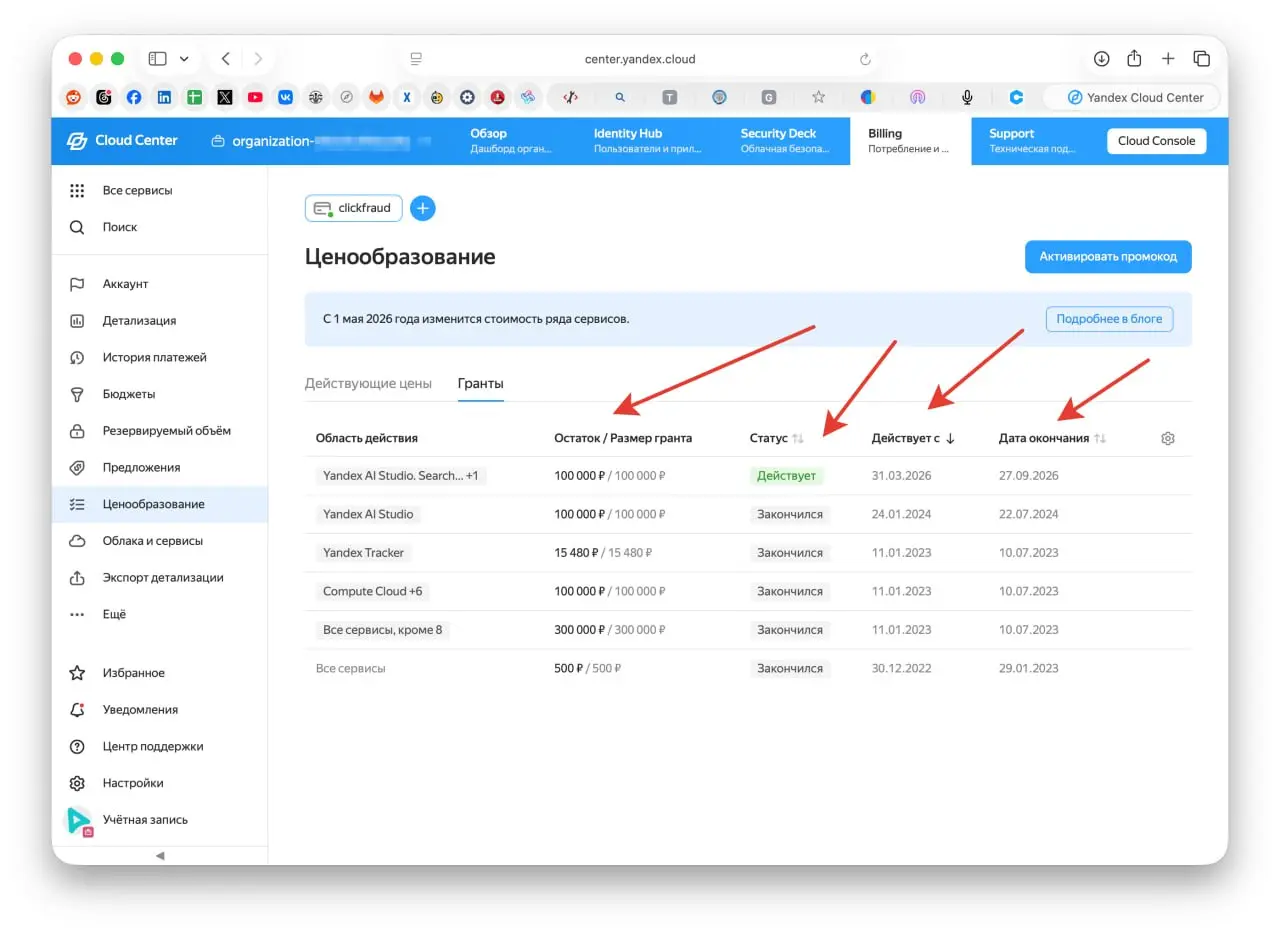This screenshot has width=1280, height=933.
Task: Open Настройки via the gear icon
Action: pos(77,783)
